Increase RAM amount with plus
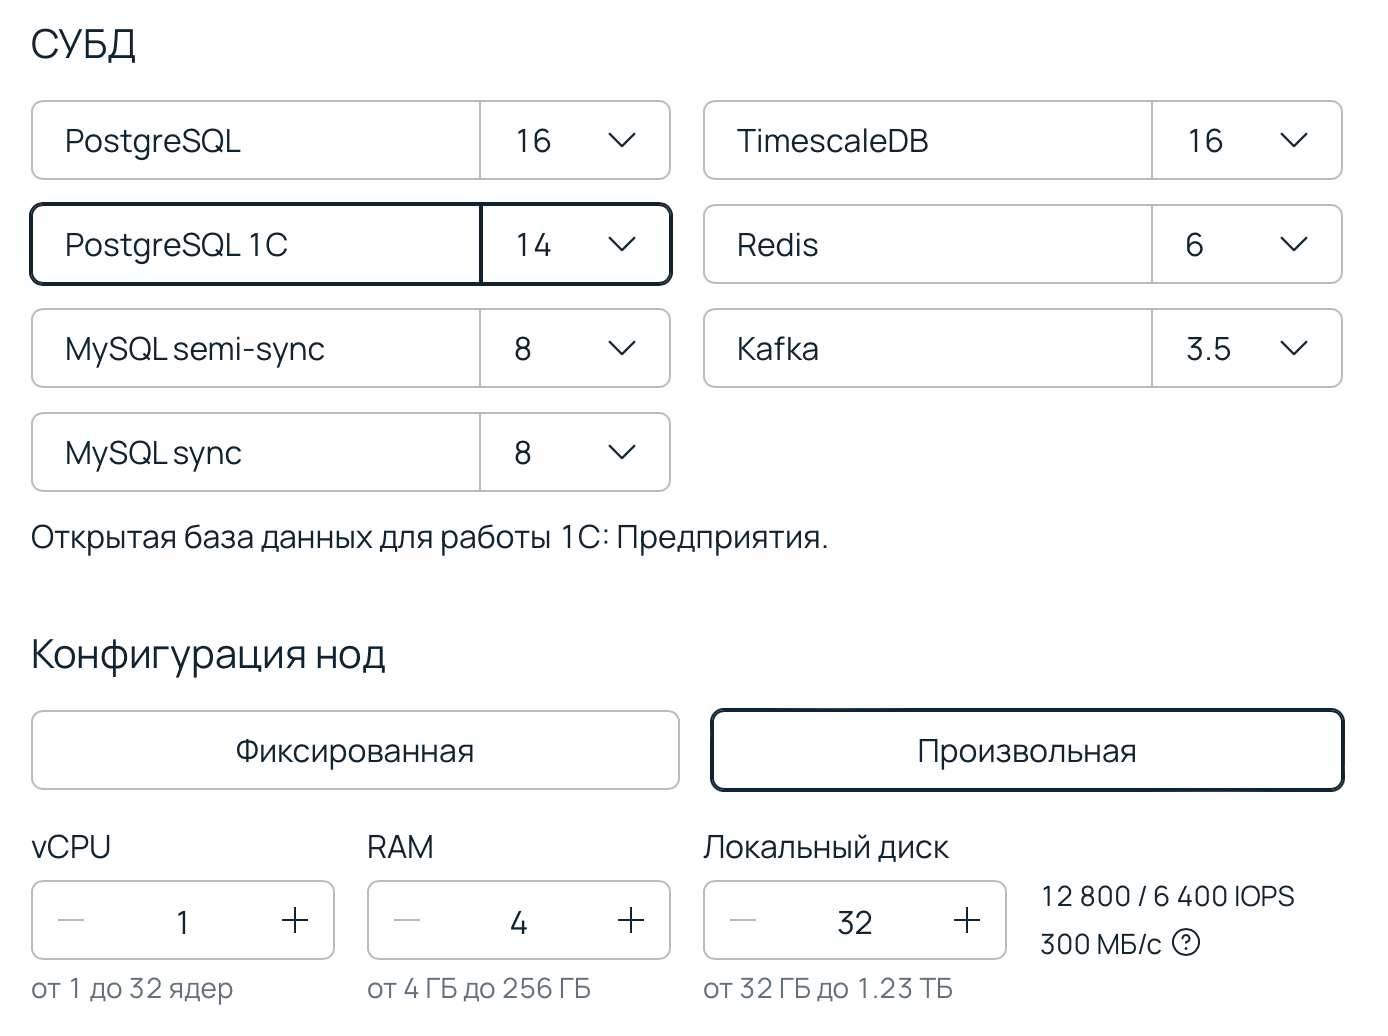Viewport: 1388px width, 1036px height. coord(631,920)
